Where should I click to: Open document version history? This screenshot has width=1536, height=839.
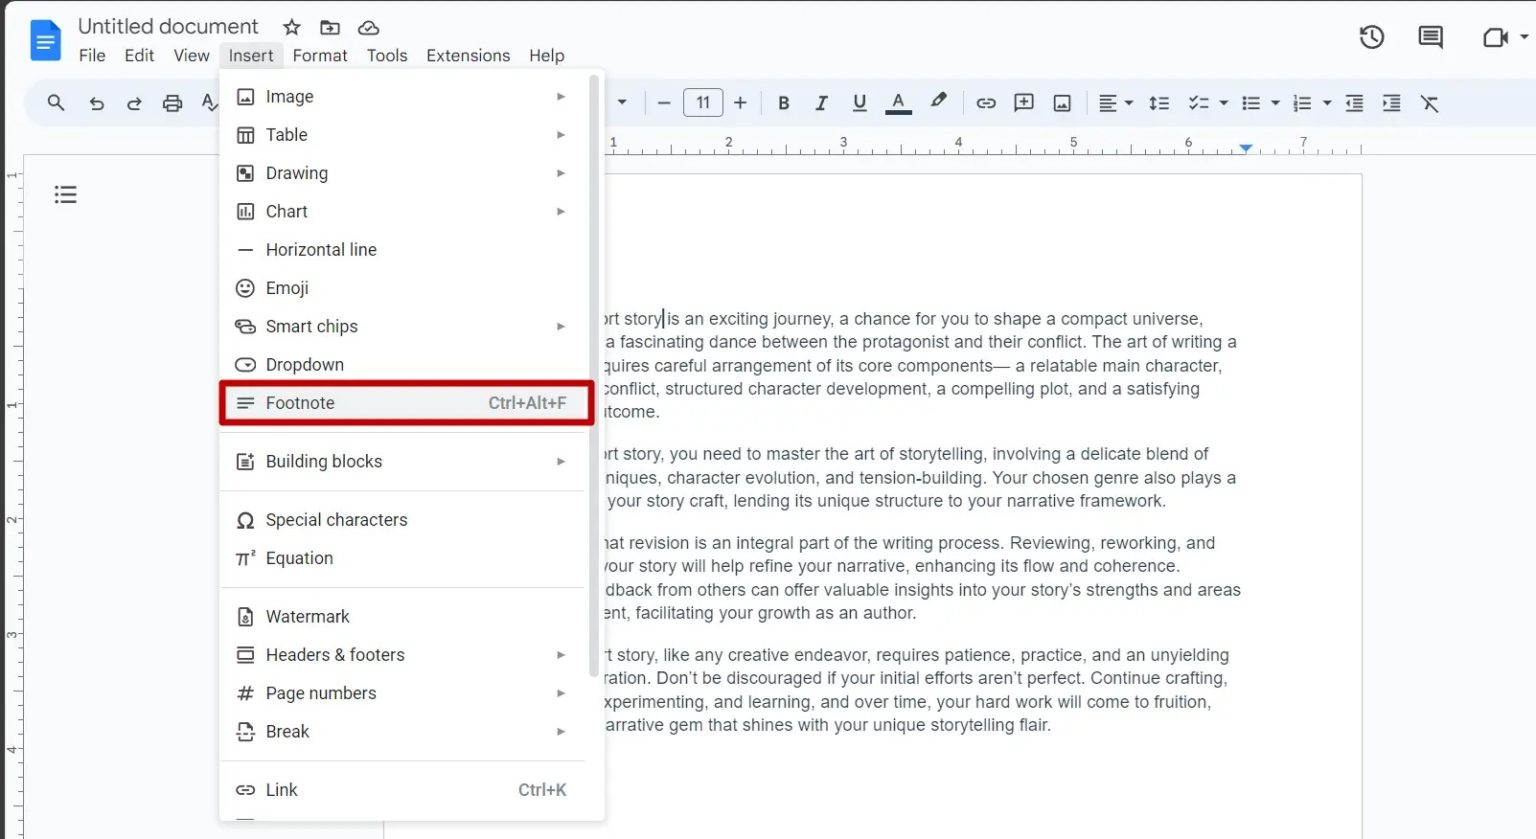pyautogui.click(x=1371, y=36)
